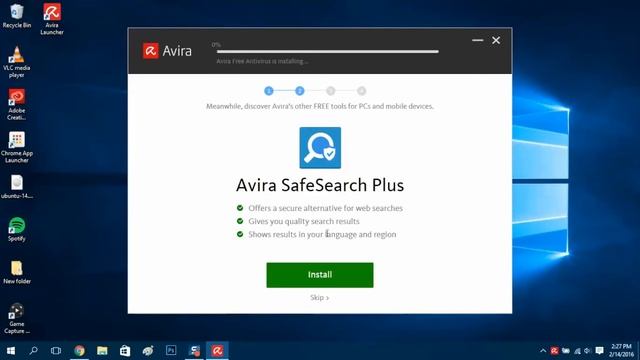Select the Avira Launcher desktop shortcut

pos(52,19)
